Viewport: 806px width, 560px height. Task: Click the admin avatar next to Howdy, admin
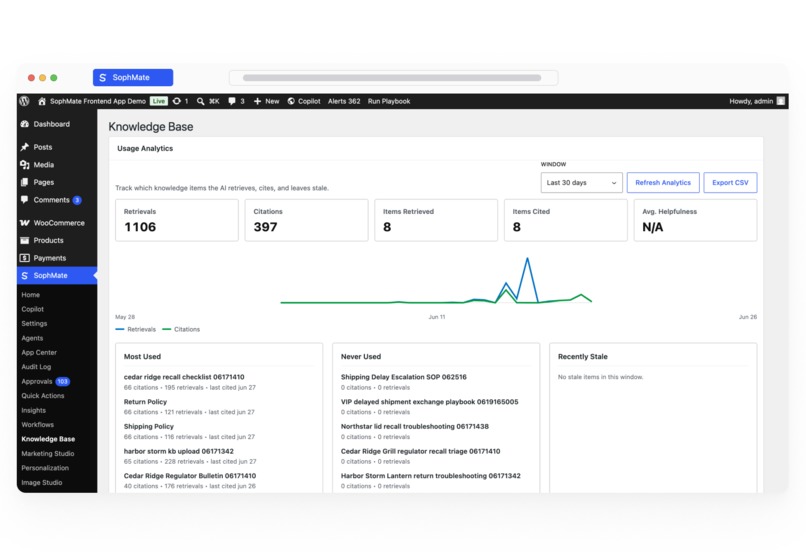point(781,101)
